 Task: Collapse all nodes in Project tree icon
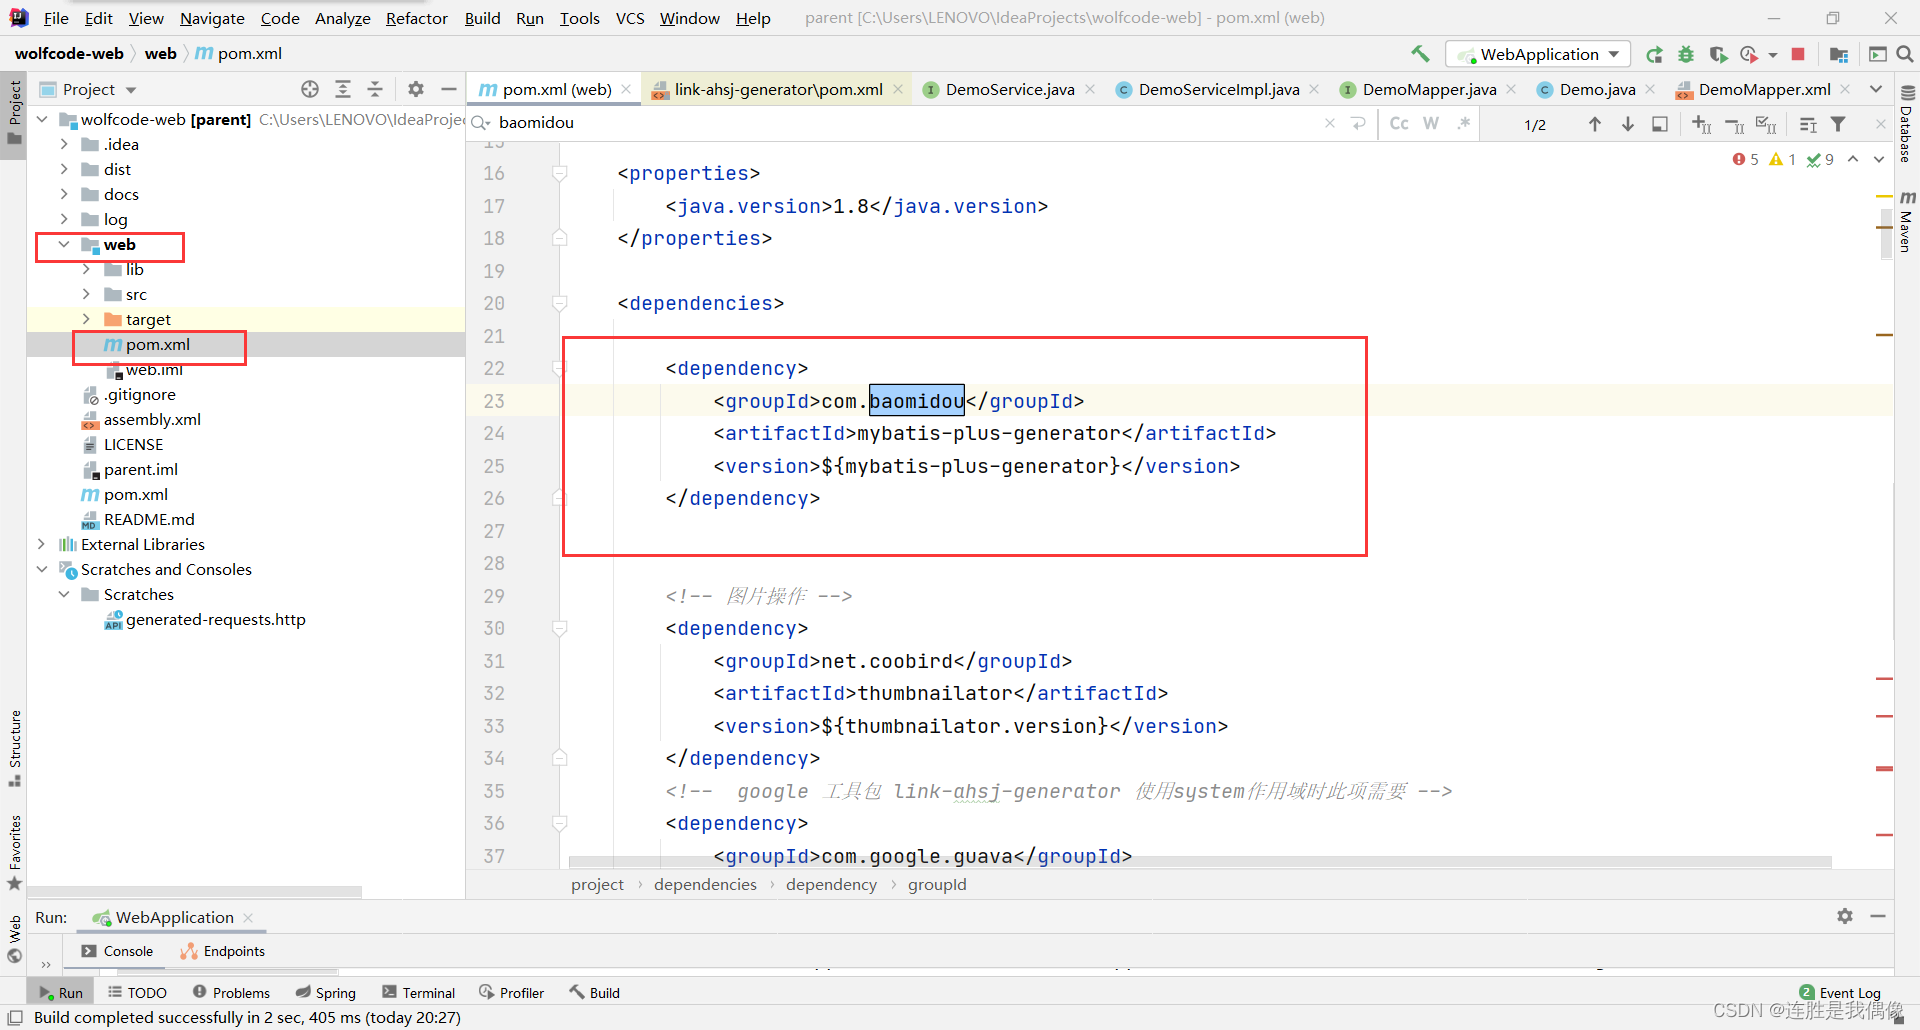(x=375, y=89)
